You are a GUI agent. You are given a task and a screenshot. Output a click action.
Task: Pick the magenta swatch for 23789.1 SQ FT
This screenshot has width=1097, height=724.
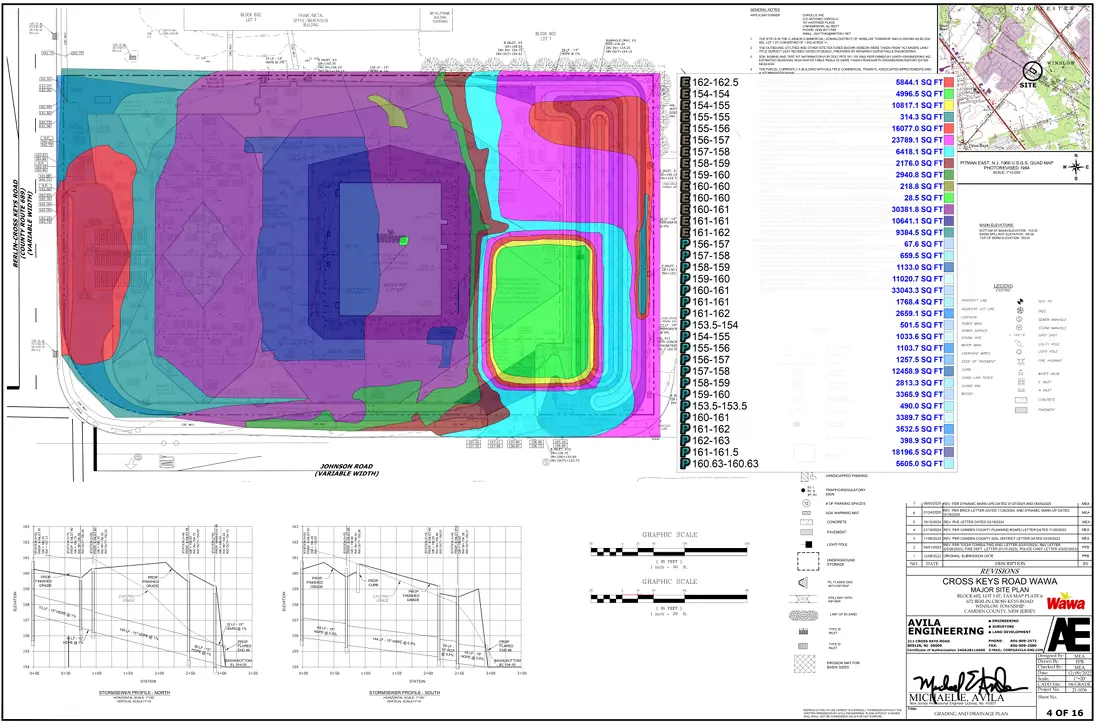(949, 140)
